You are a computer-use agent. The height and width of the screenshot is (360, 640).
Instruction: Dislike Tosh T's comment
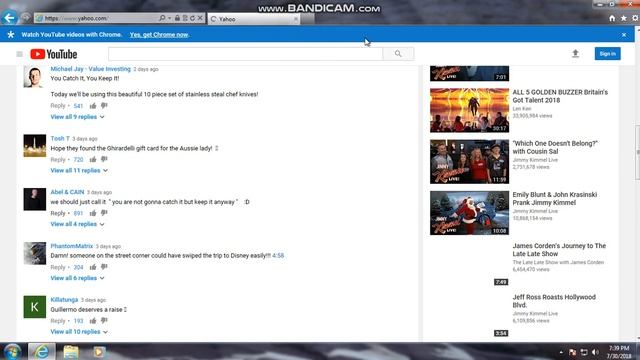click(104, 159)
